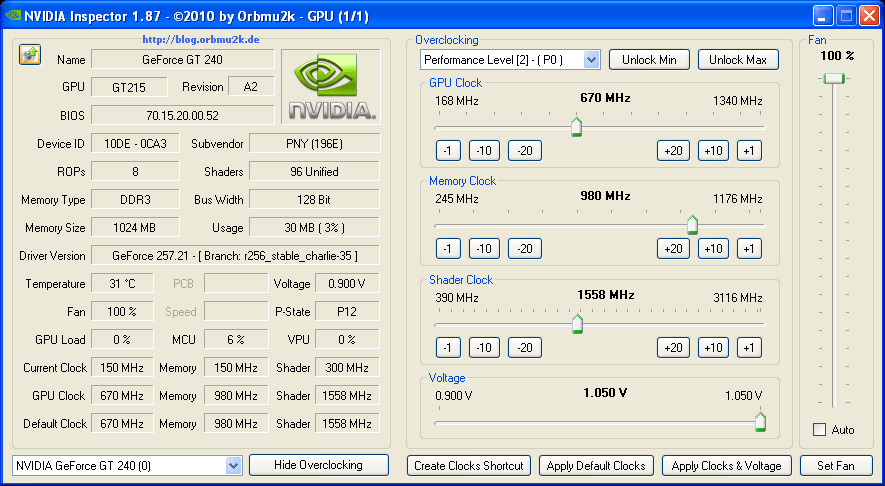
Task: Click Apply Default Clocks button
Action: pyautogui.click(x=596, y=466)
